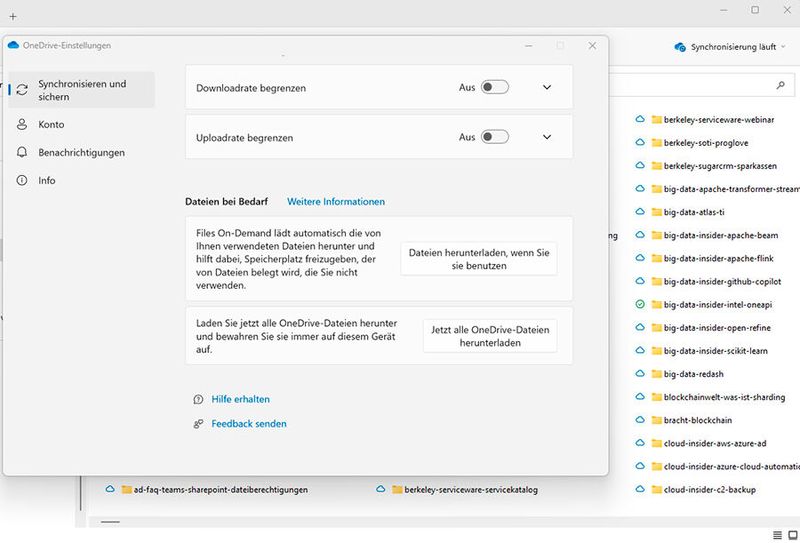Select folder big-data-insider-apache-flink

point(718,258)
